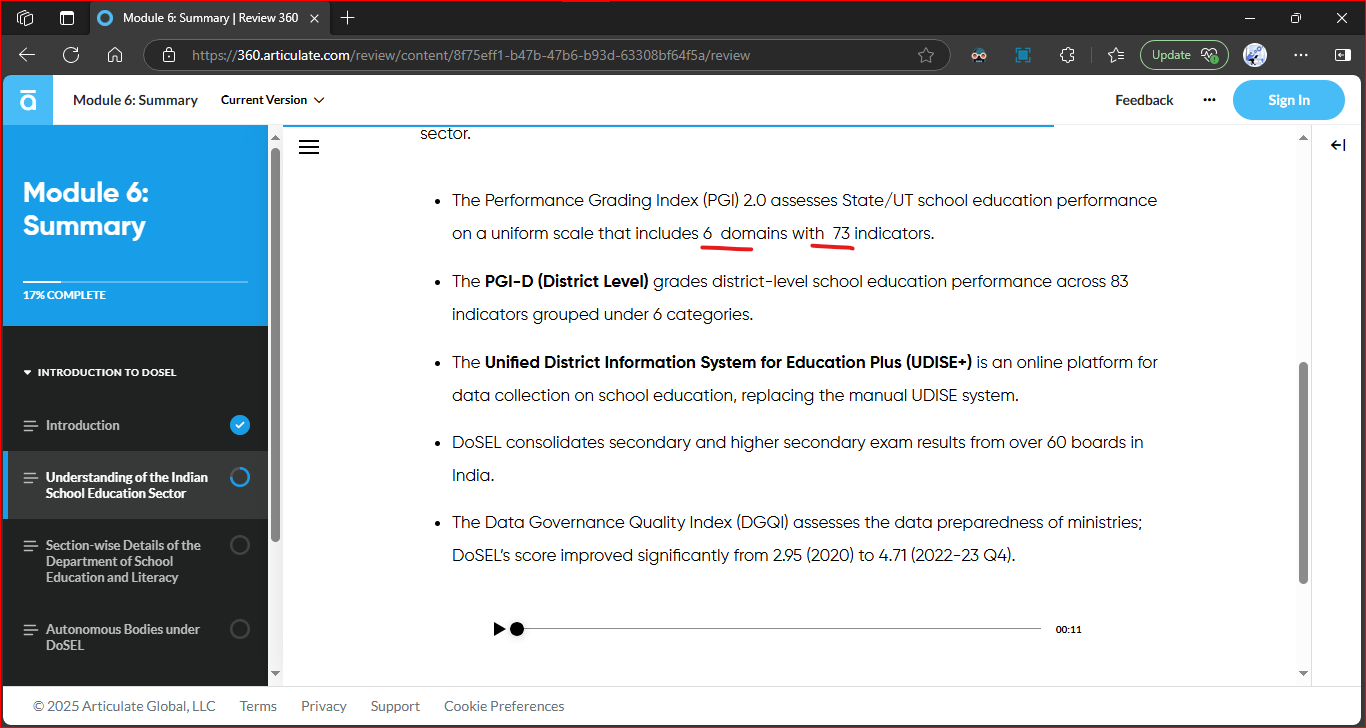
Task: Click the Module 6: Summary header title
Action: (x=135, y=100)
